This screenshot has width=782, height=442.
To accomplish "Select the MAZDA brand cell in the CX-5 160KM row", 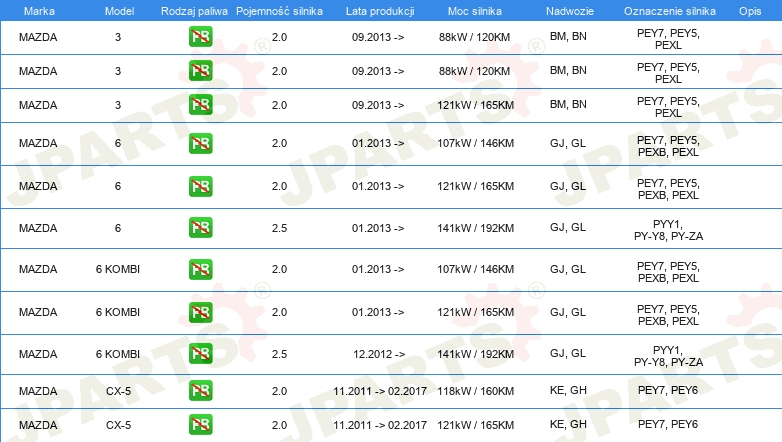I will tap(38, 391).
